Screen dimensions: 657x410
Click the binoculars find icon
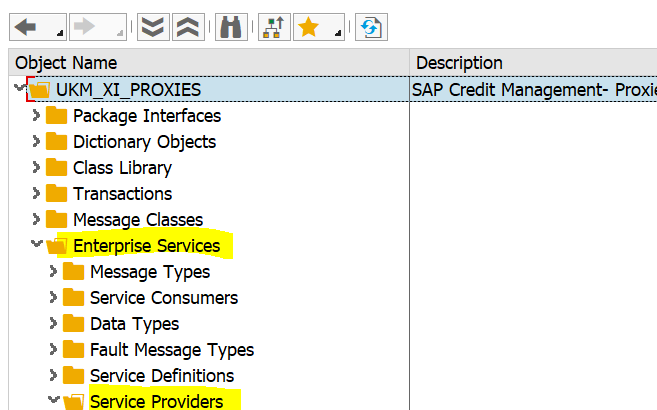point(229,28)
